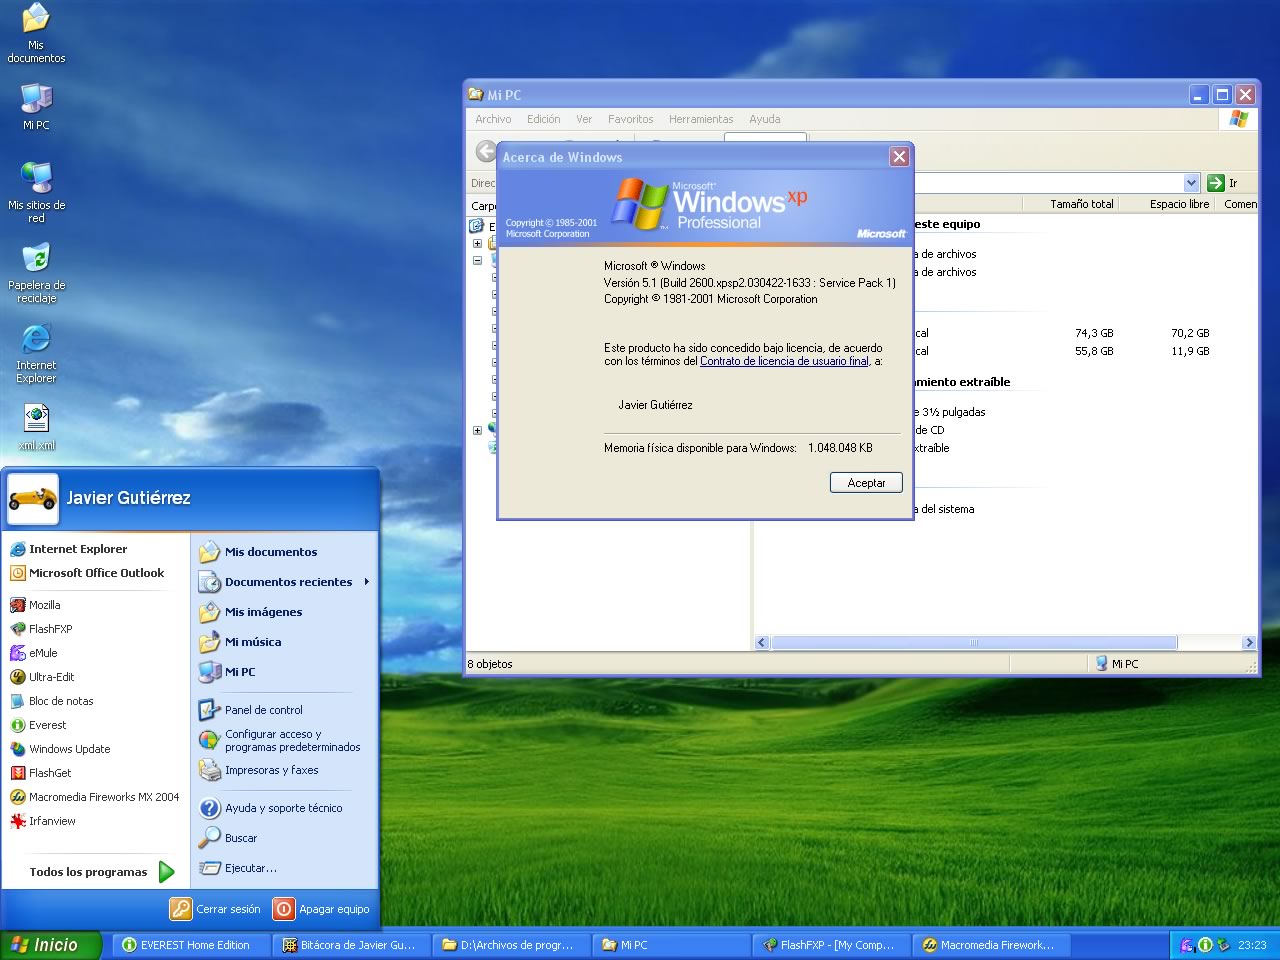1280x960 pixels.
Task: Open Mi música in Start menu
Action: coord(240,642)
